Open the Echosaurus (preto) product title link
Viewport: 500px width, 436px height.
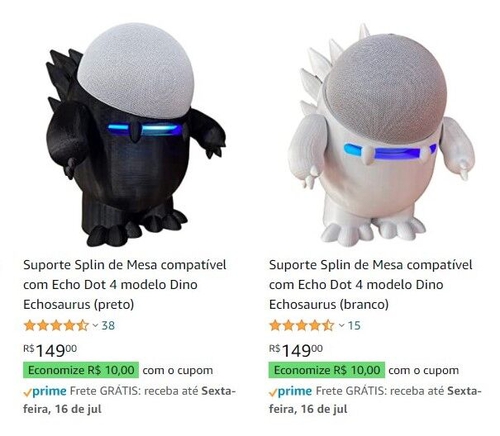[x=125, y=285]
